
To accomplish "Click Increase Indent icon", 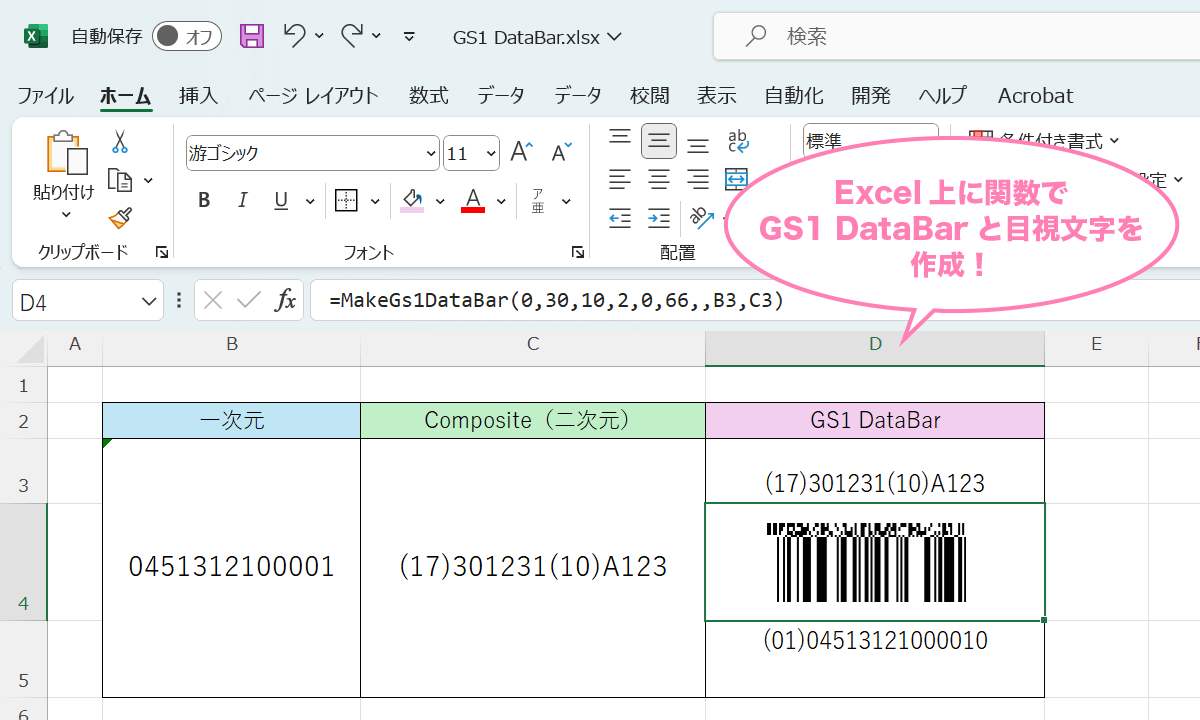I will tap(658, 218).
